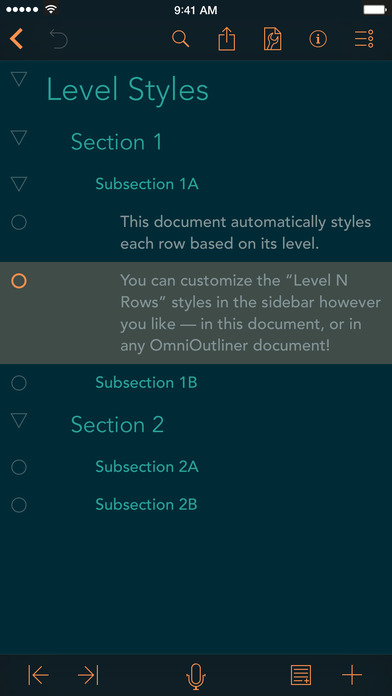
Task: Collapse the Section 1 disclosure triangle
Action: 19,138
